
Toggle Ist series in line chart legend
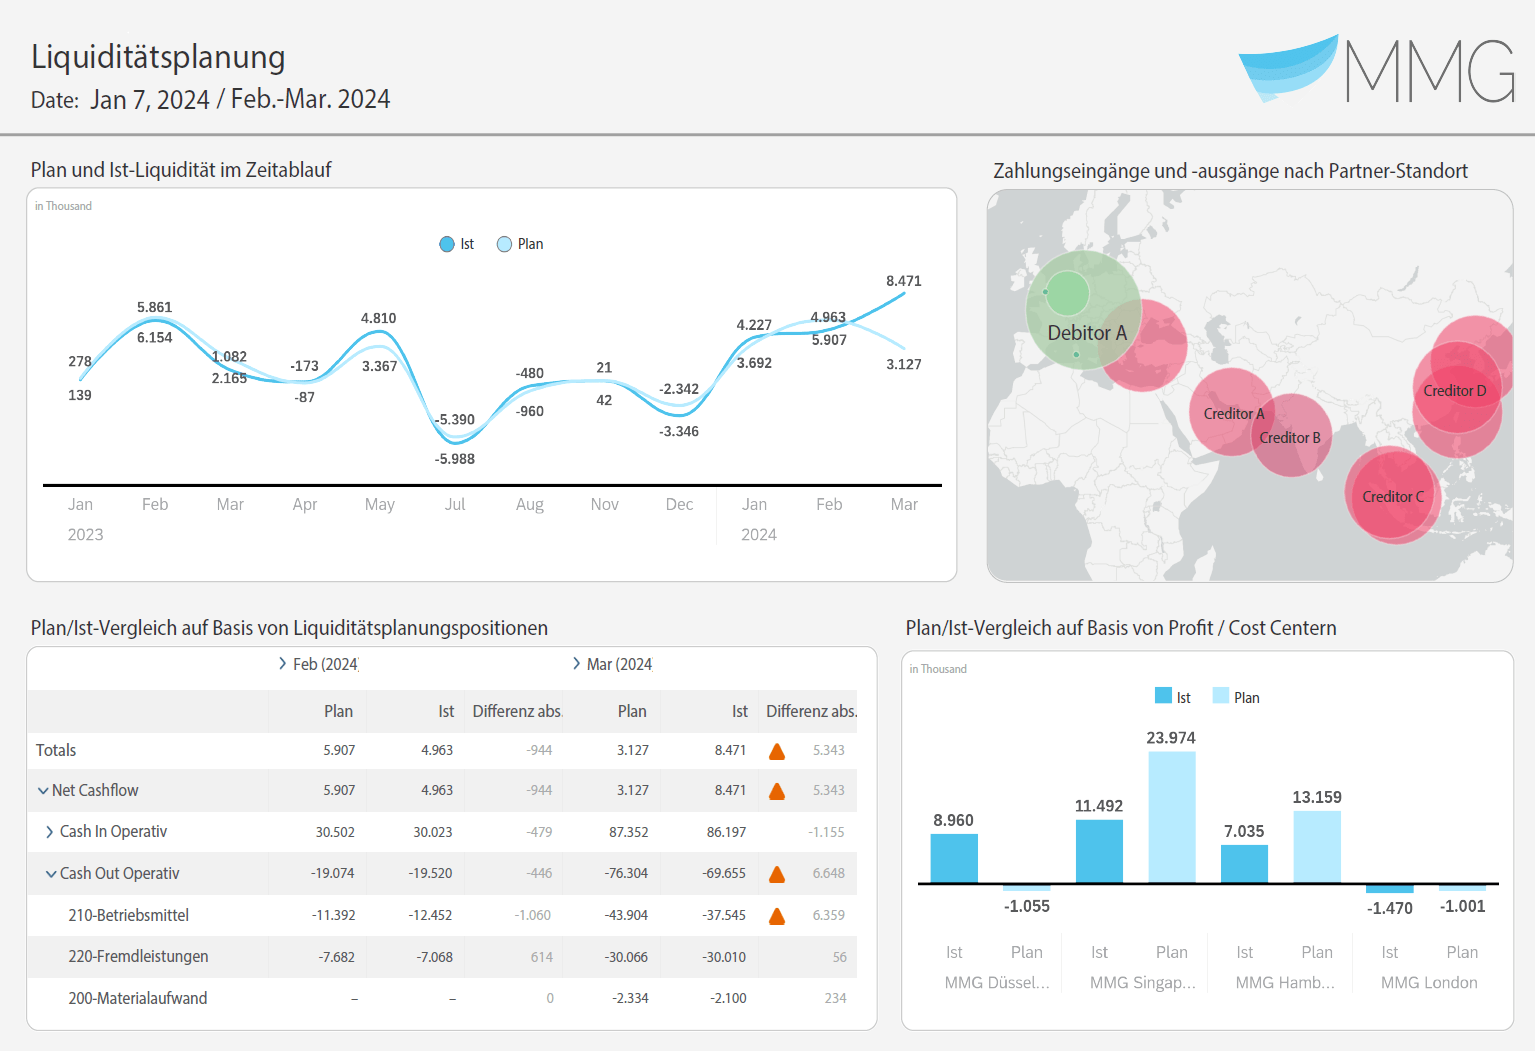457,244
